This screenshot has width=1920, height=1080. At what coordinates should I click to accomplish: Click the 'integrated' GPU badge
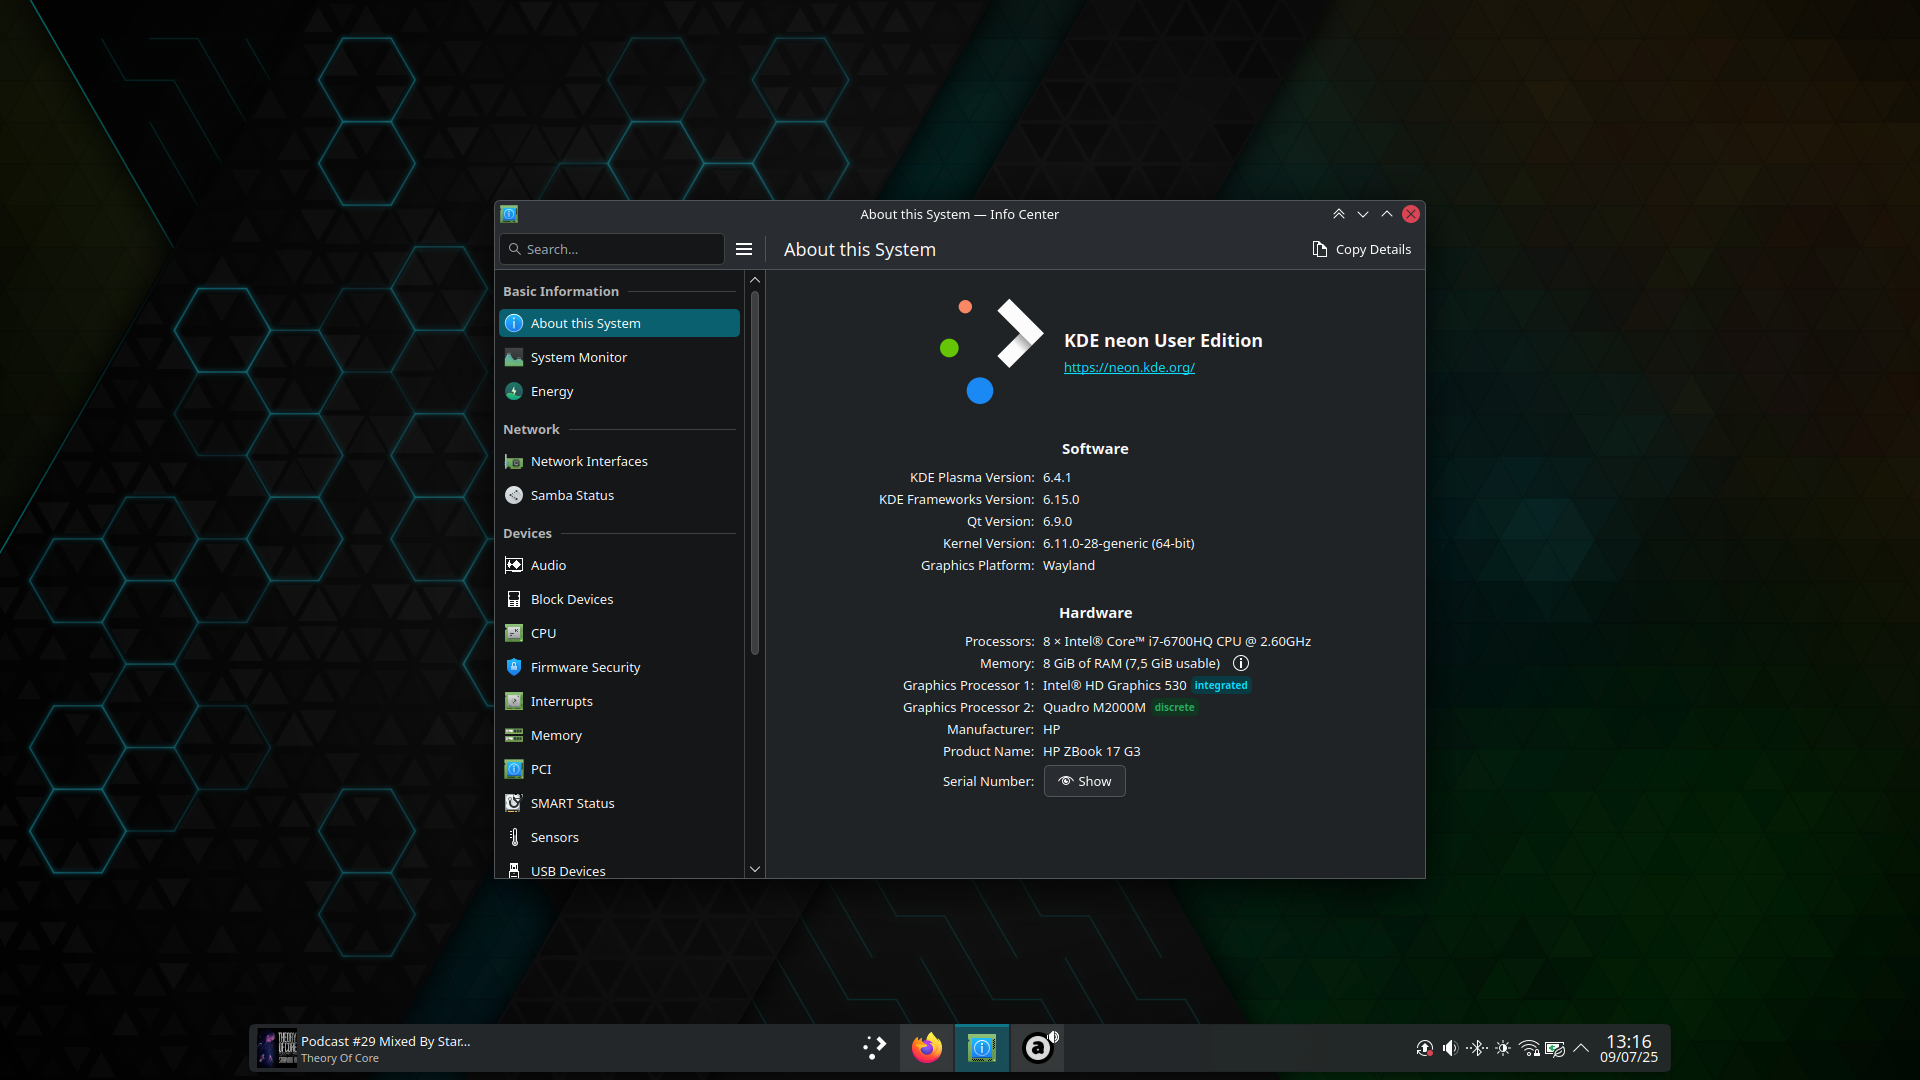(1221, 685)
